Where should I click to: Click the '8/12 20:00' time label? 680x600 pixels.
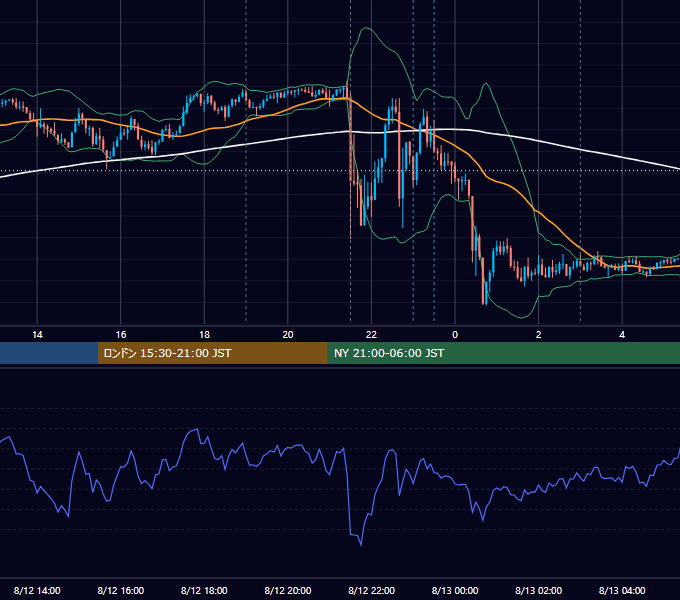pos(288,590)
